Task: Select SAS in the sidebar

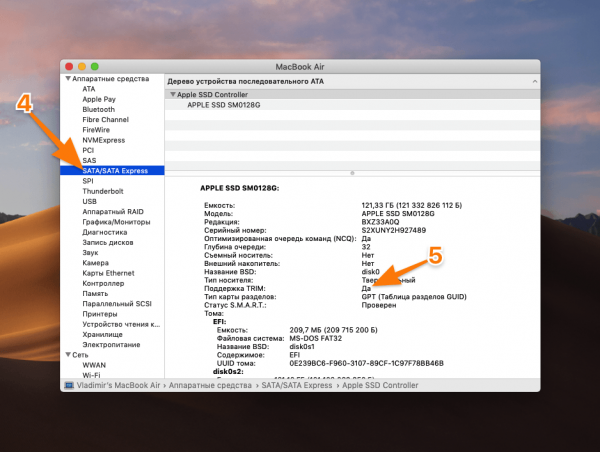Action: coord(89,160)
